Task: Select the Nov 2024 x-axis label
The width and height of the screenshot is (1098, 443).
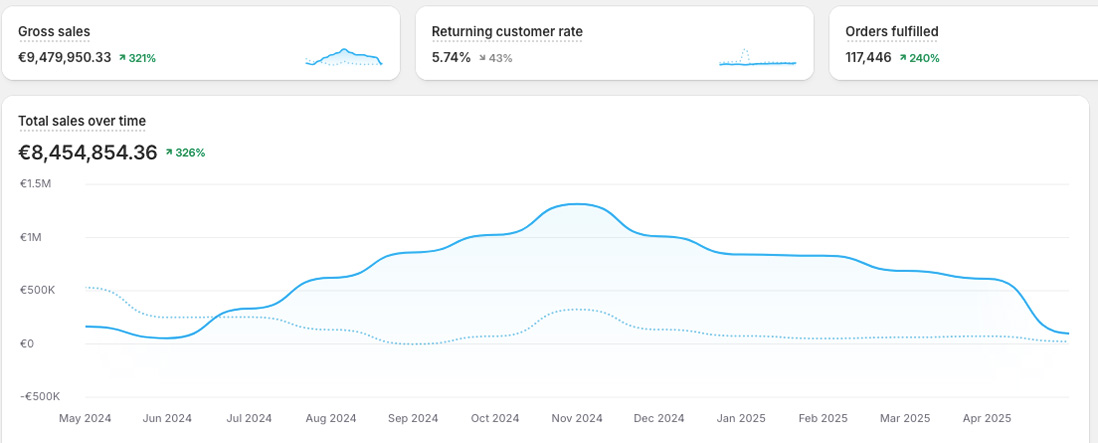Action: tap(576, 418)
